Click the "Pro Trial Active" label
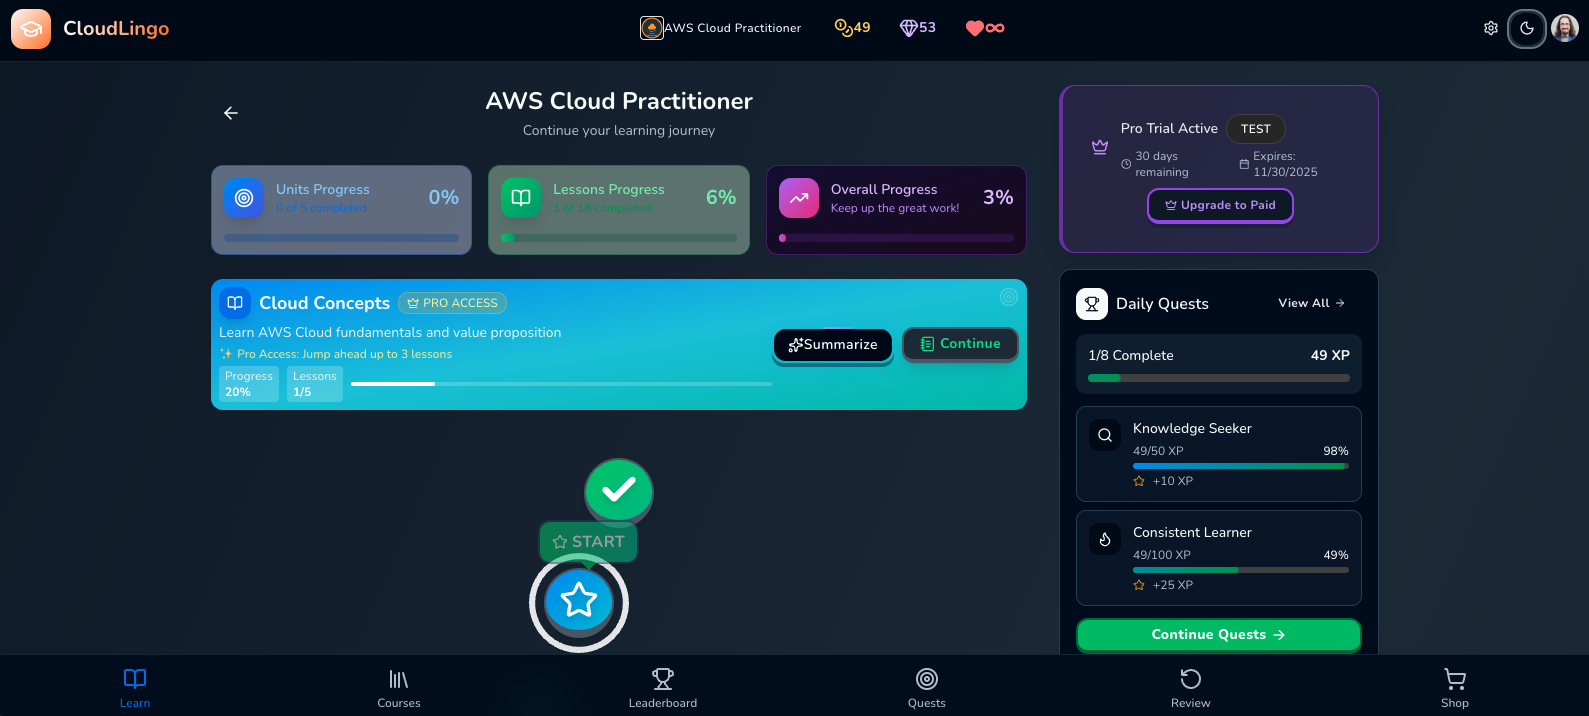This screenshot has width=1589, height=716. click(x=1169, y=129)
